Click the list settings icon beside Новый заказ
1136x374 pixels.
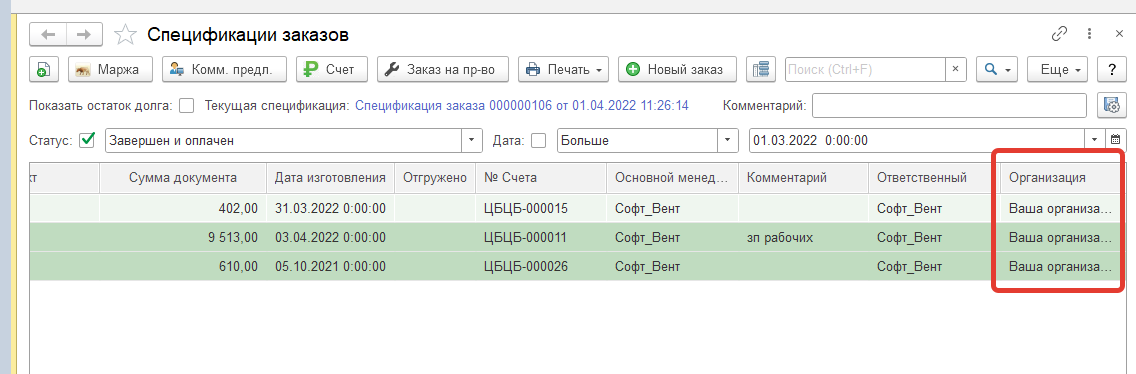(760, 70)
